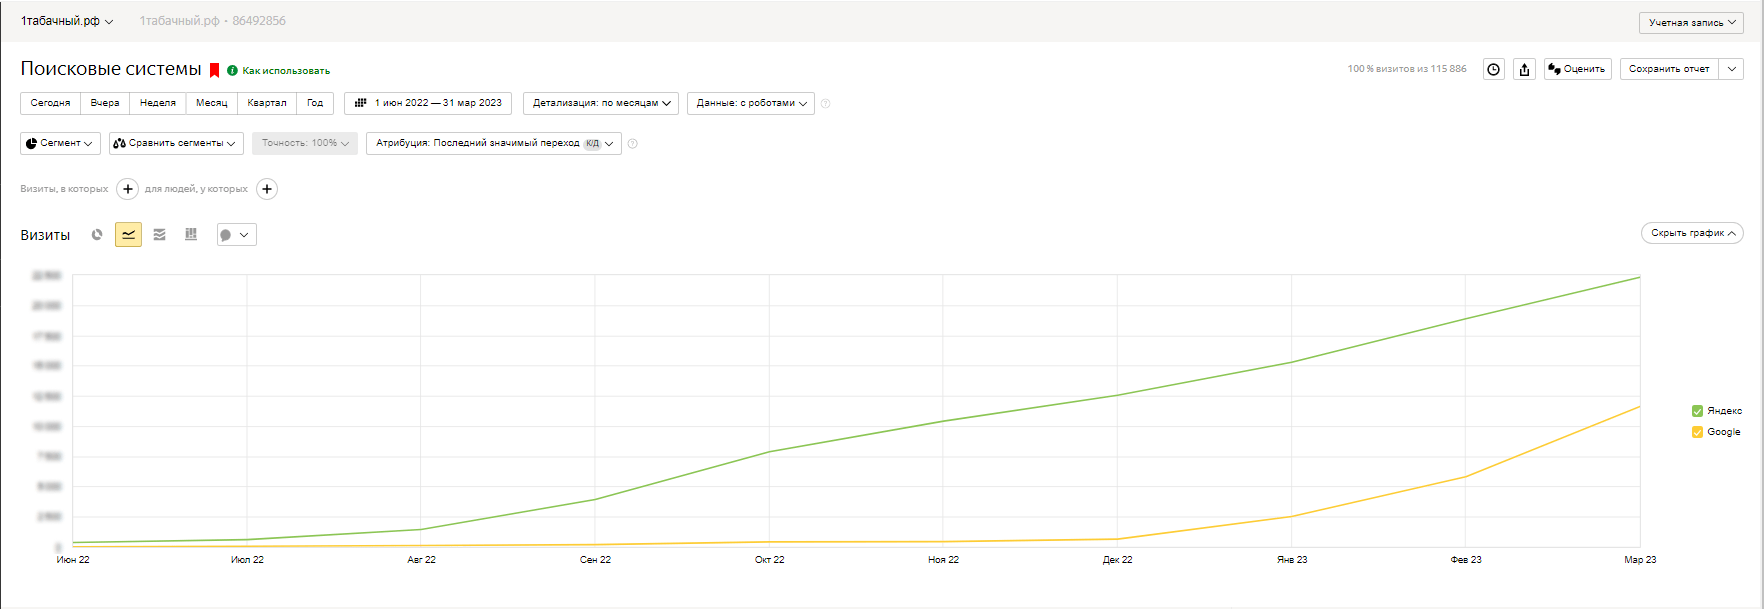Select the line chart view icon
This screenshot has height=609, width=1764.
[x=128, y=234]
